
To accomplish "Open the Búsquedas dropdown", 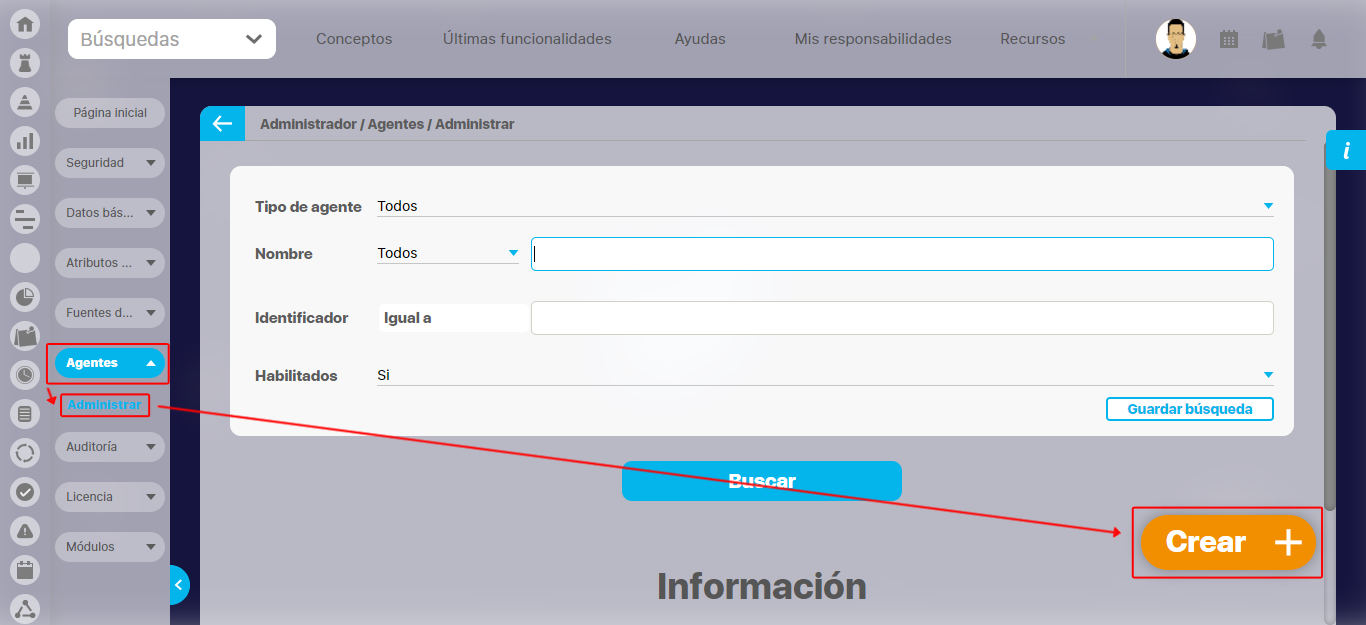I will point(172,40).
